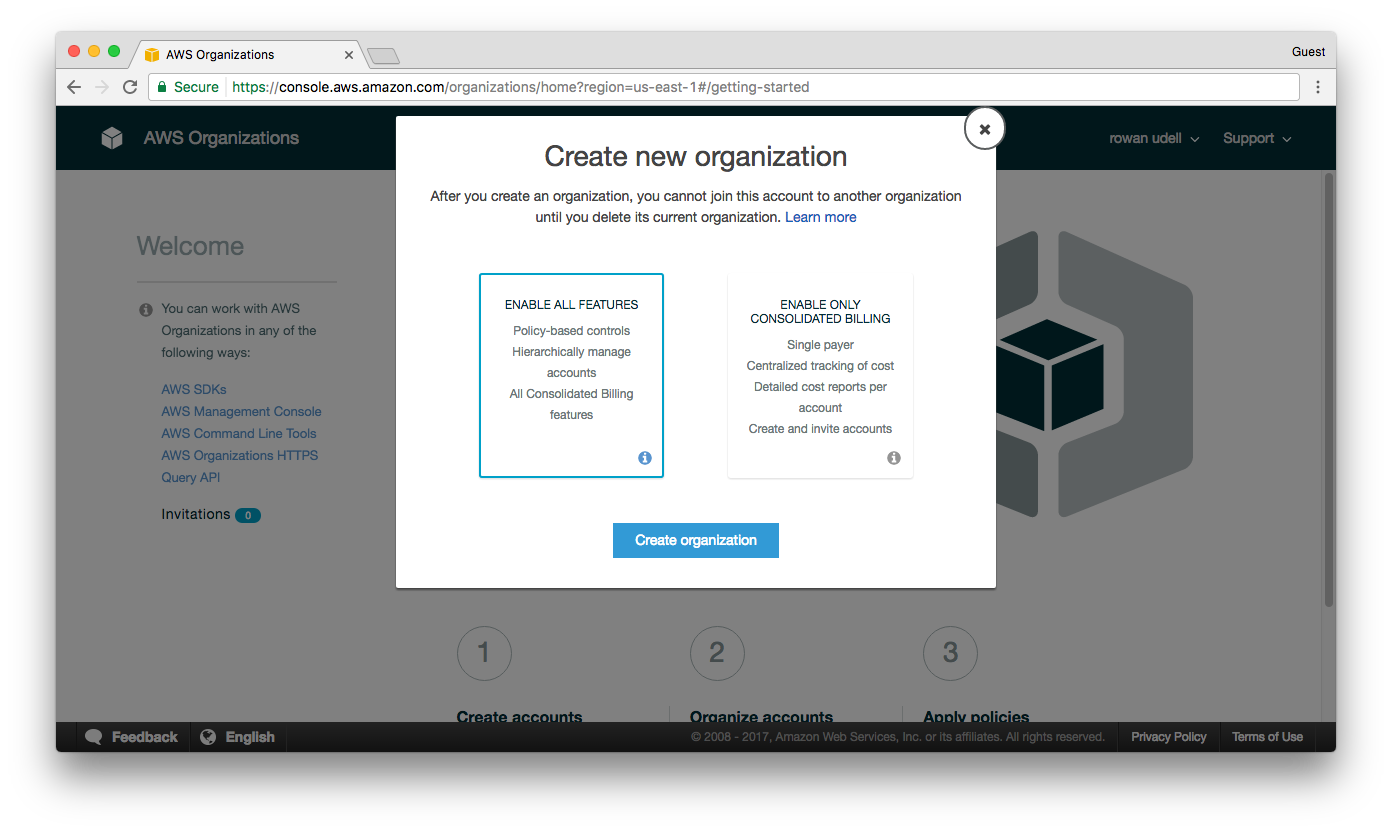1392x832 pixels.
Task: Open info icon on Enable All Features card
Action: (x=645, y=458)
